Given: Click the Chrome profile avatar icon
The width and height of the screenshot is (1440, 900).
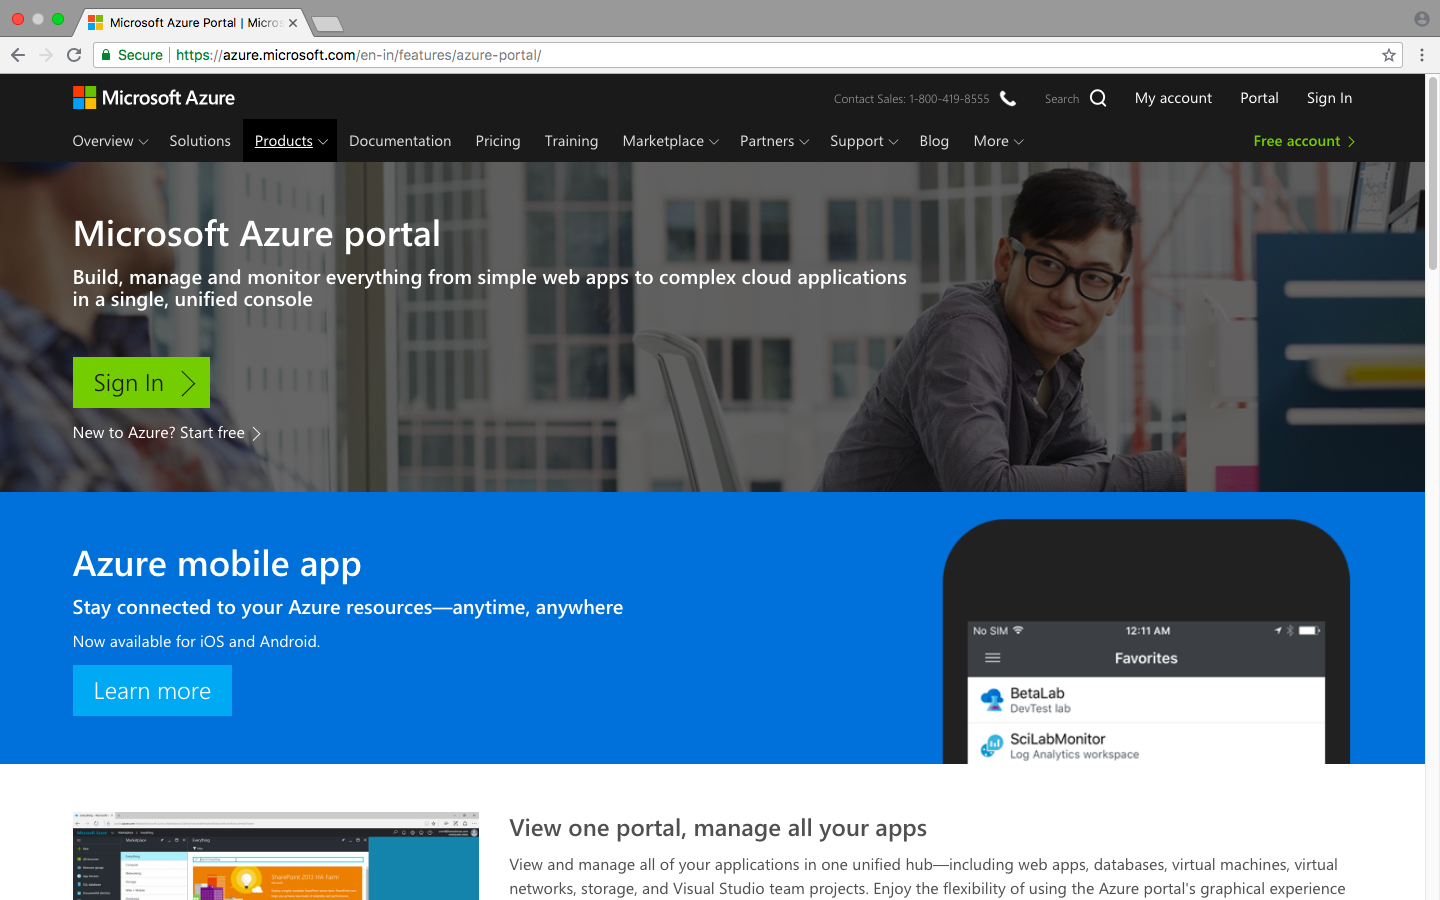Looking at the screenshot, I should pos(1422,19).
